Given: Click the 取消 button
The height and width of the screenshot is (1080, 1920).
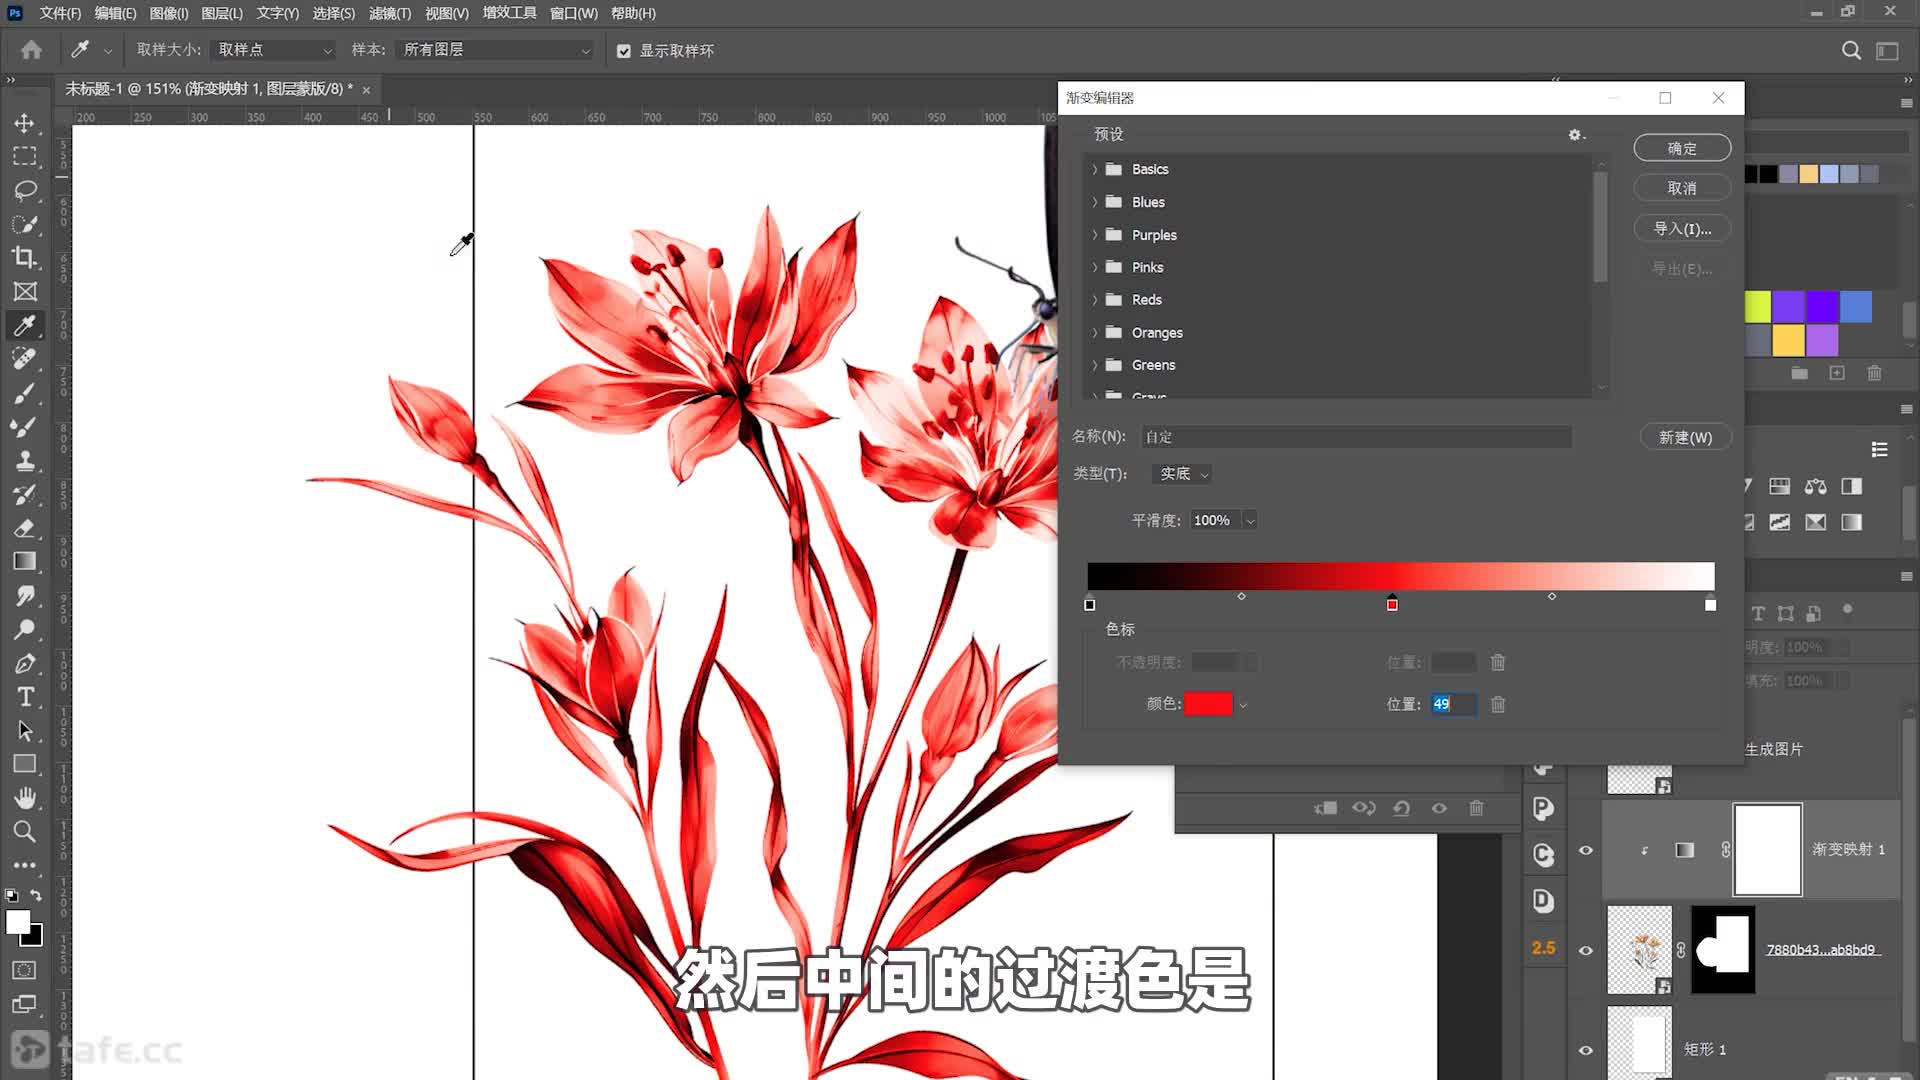Looking at the screenshot, I should (1682, 188).
